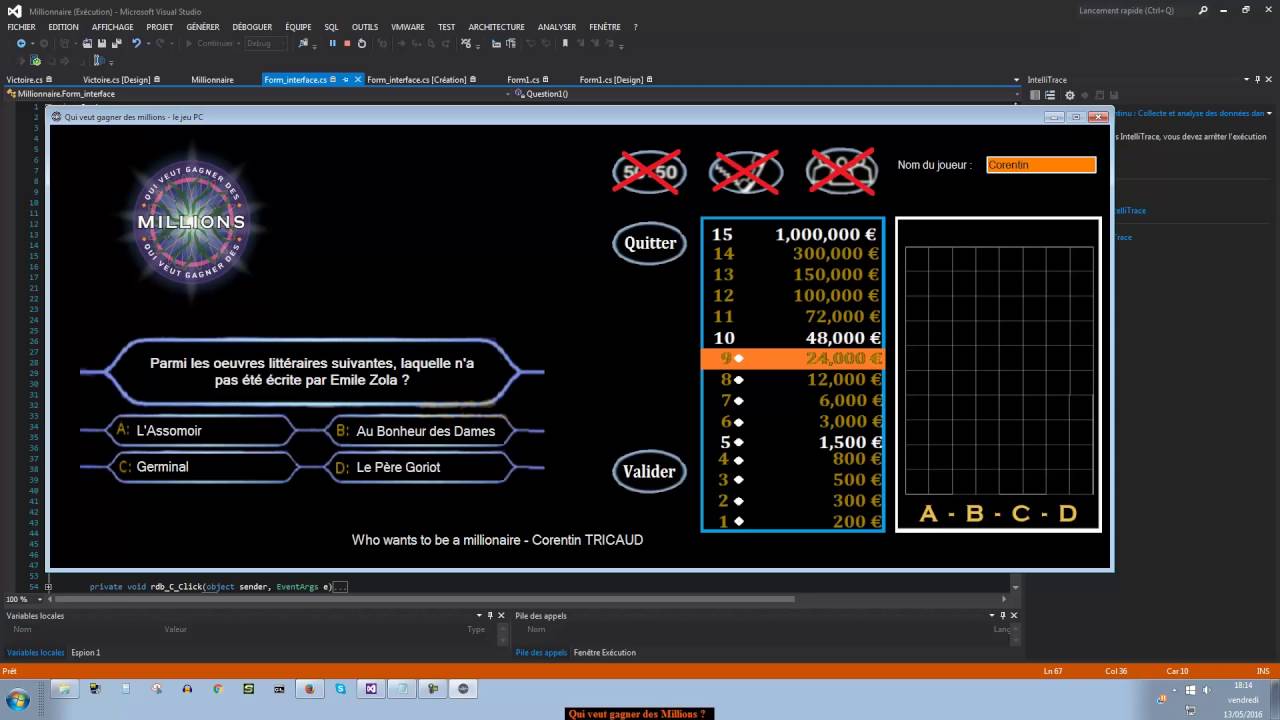Select answer A: L'Assomoir
This screenshot has width=1280, height=720.
click(200, 431)
